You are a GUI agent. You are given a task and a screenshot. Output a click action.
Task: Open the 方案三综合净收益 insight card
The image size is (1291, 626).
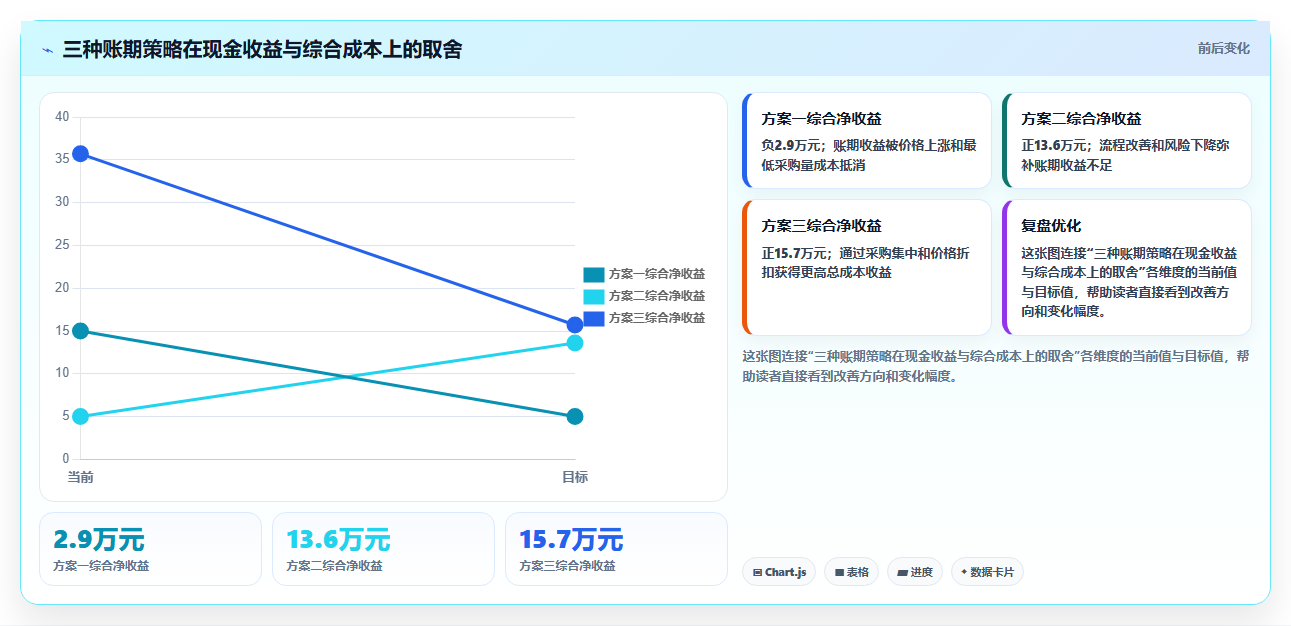867,268
